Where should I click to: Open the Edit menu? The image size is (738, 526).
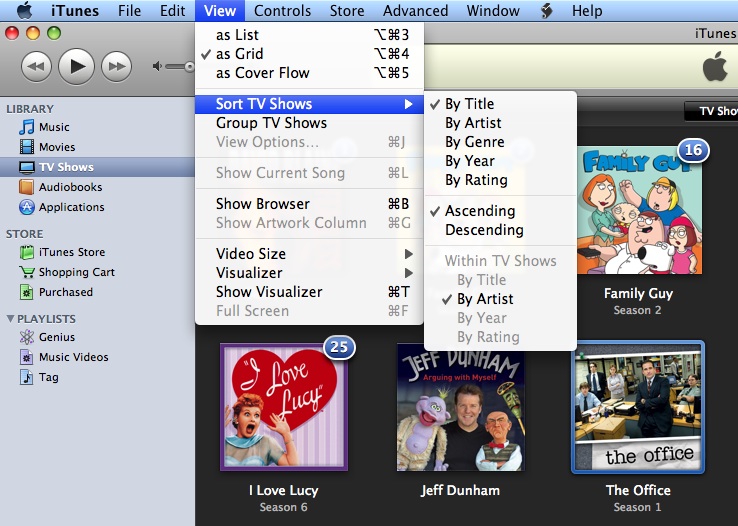pos(173,10)
